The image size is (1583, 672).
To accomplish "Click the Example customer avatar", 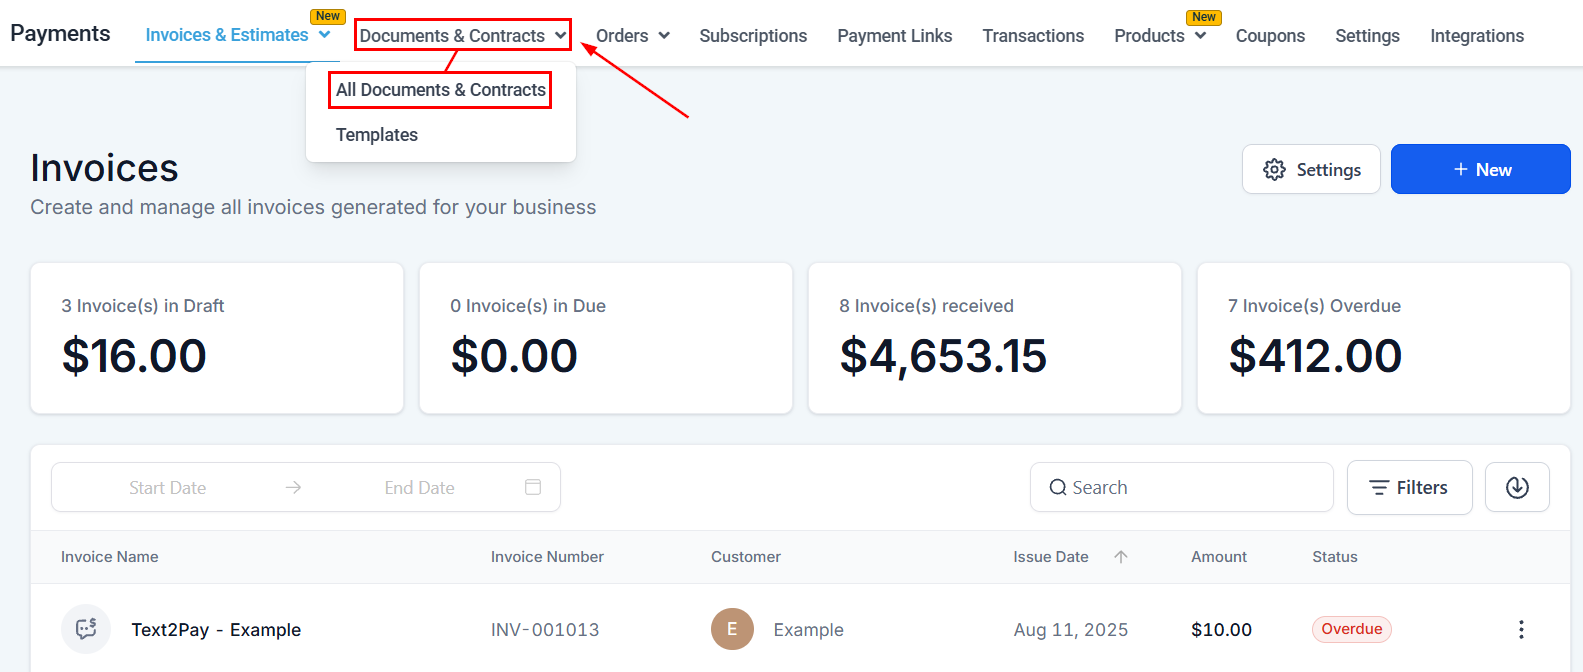I will click(733, 629).
